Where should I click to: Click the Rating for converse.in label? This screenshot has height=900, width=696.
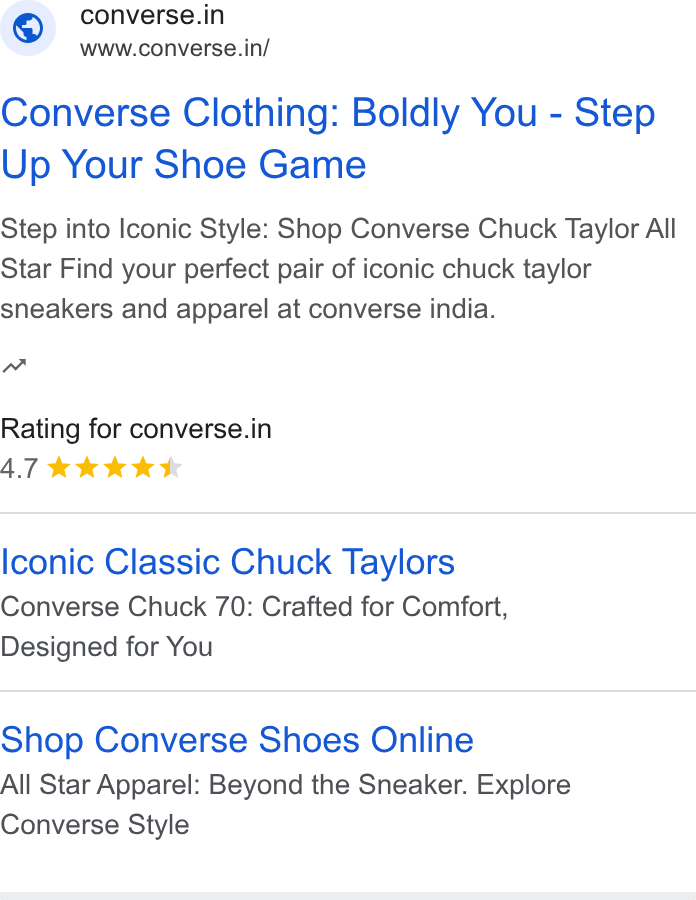[136, 429]
